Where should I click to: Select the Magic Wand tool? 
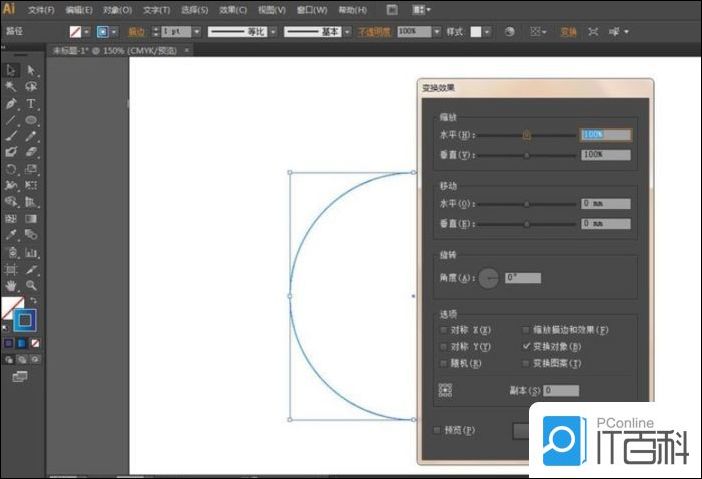pos(11,87)
